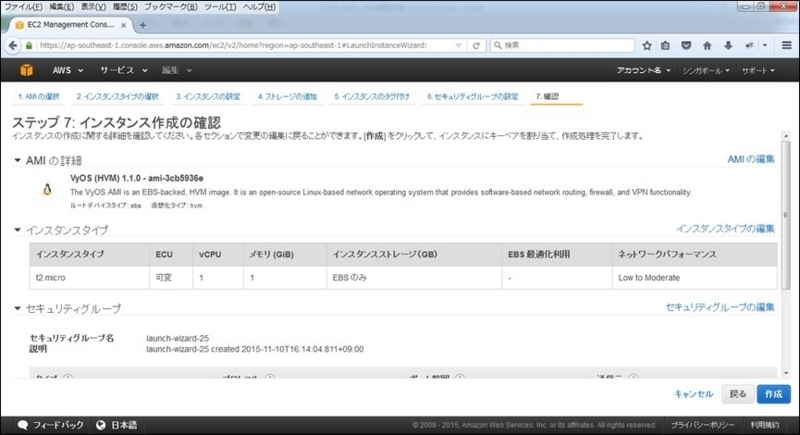
Task: Collapse the セキュリティグループ section
Action: (17, 308)
